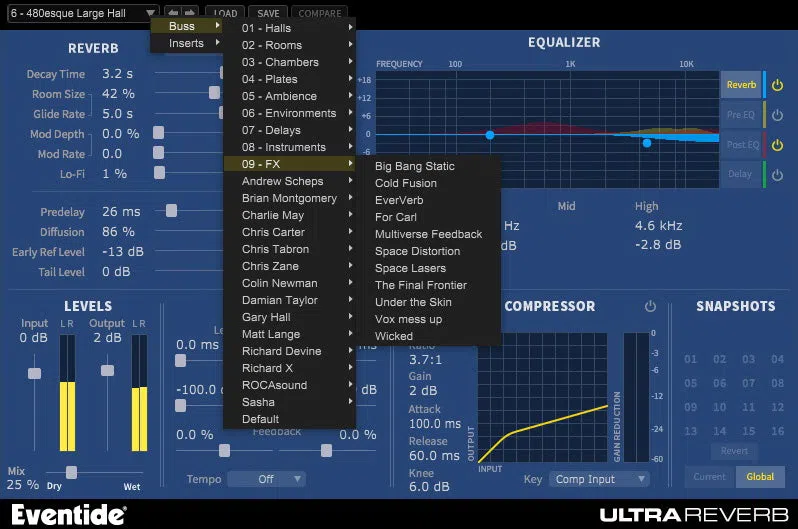
Task: Click the Mod Depth slider handle
Action: pos(159,133)
